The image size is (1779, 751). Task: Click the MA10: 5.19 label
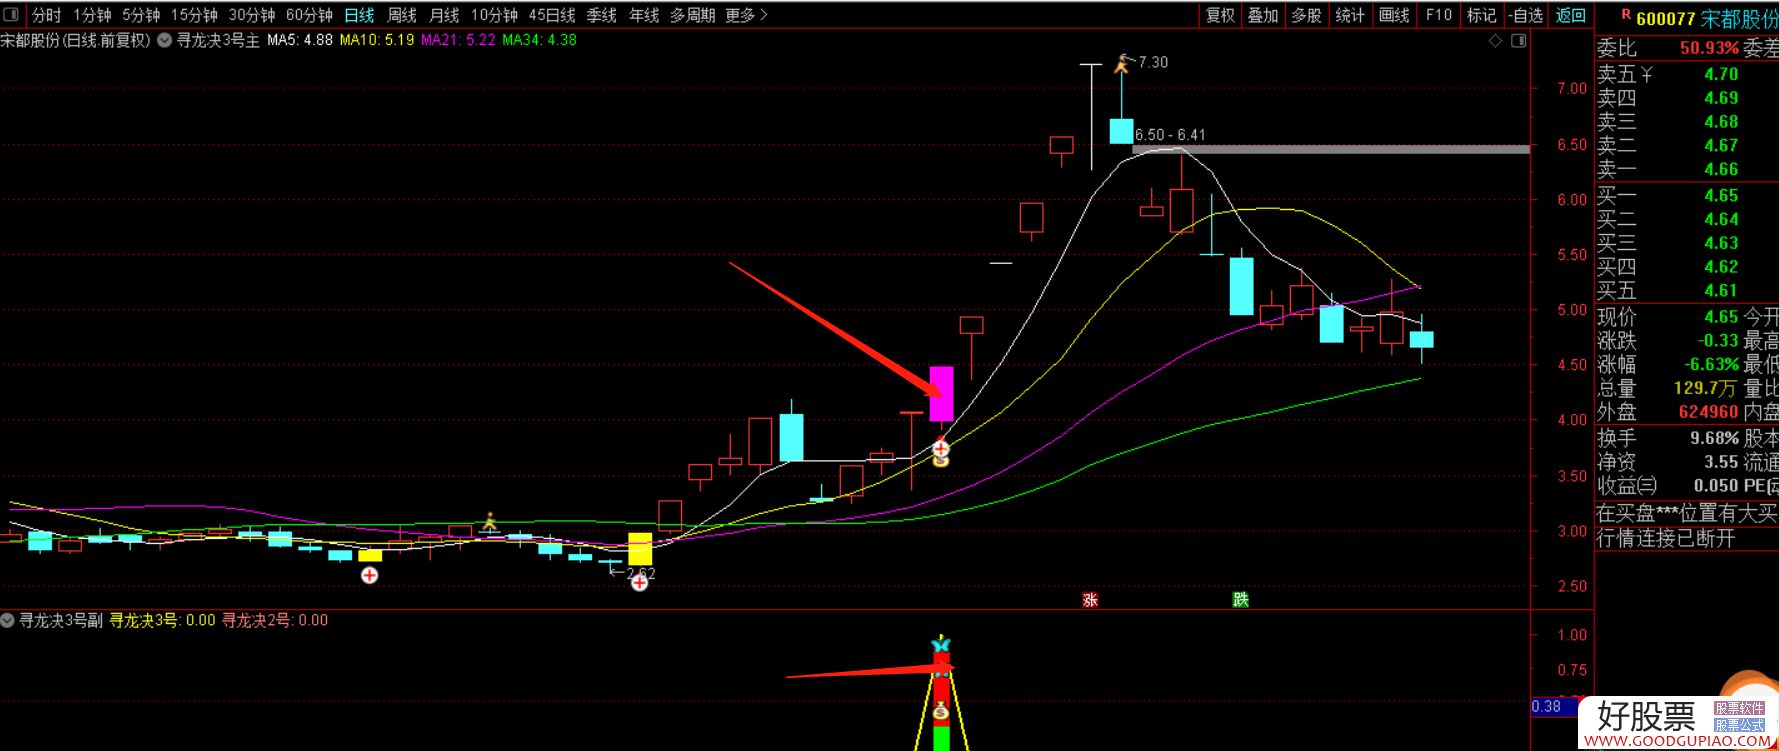coord(377,41)
